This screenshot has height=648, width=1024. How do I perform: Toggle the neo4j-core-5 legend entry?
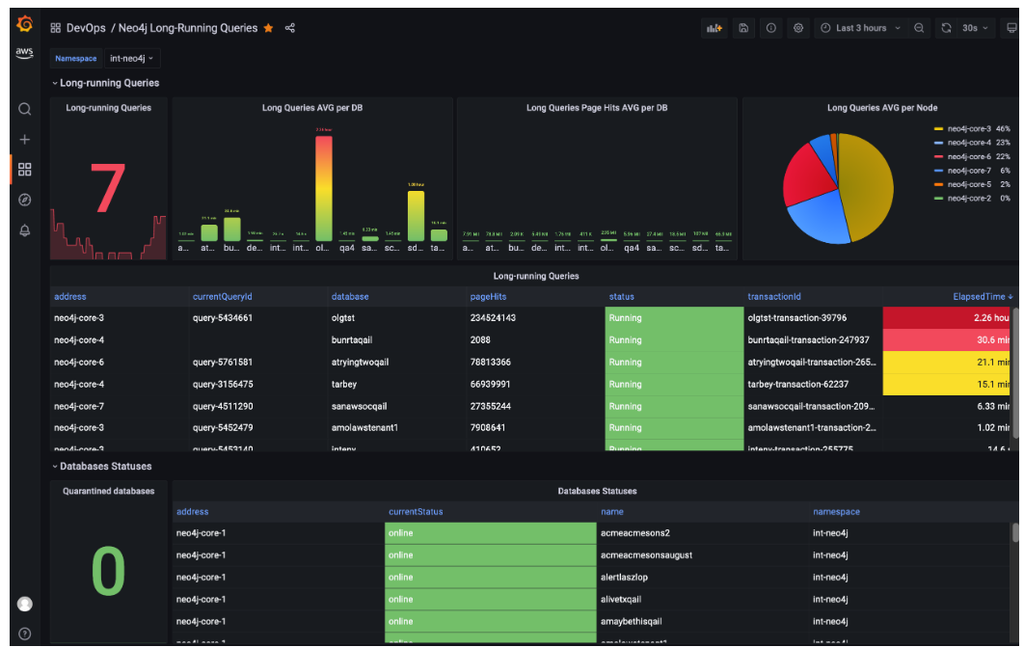pos(969,184)
